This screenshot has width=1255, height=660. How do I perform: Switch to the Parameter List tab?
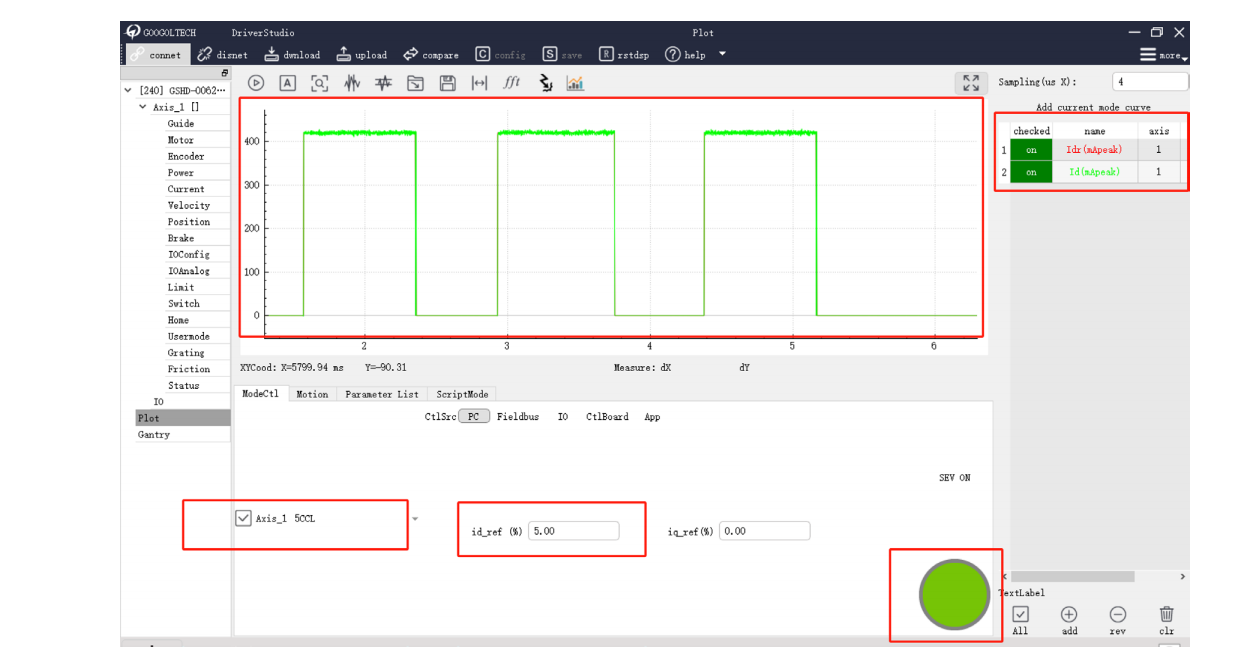381,394
